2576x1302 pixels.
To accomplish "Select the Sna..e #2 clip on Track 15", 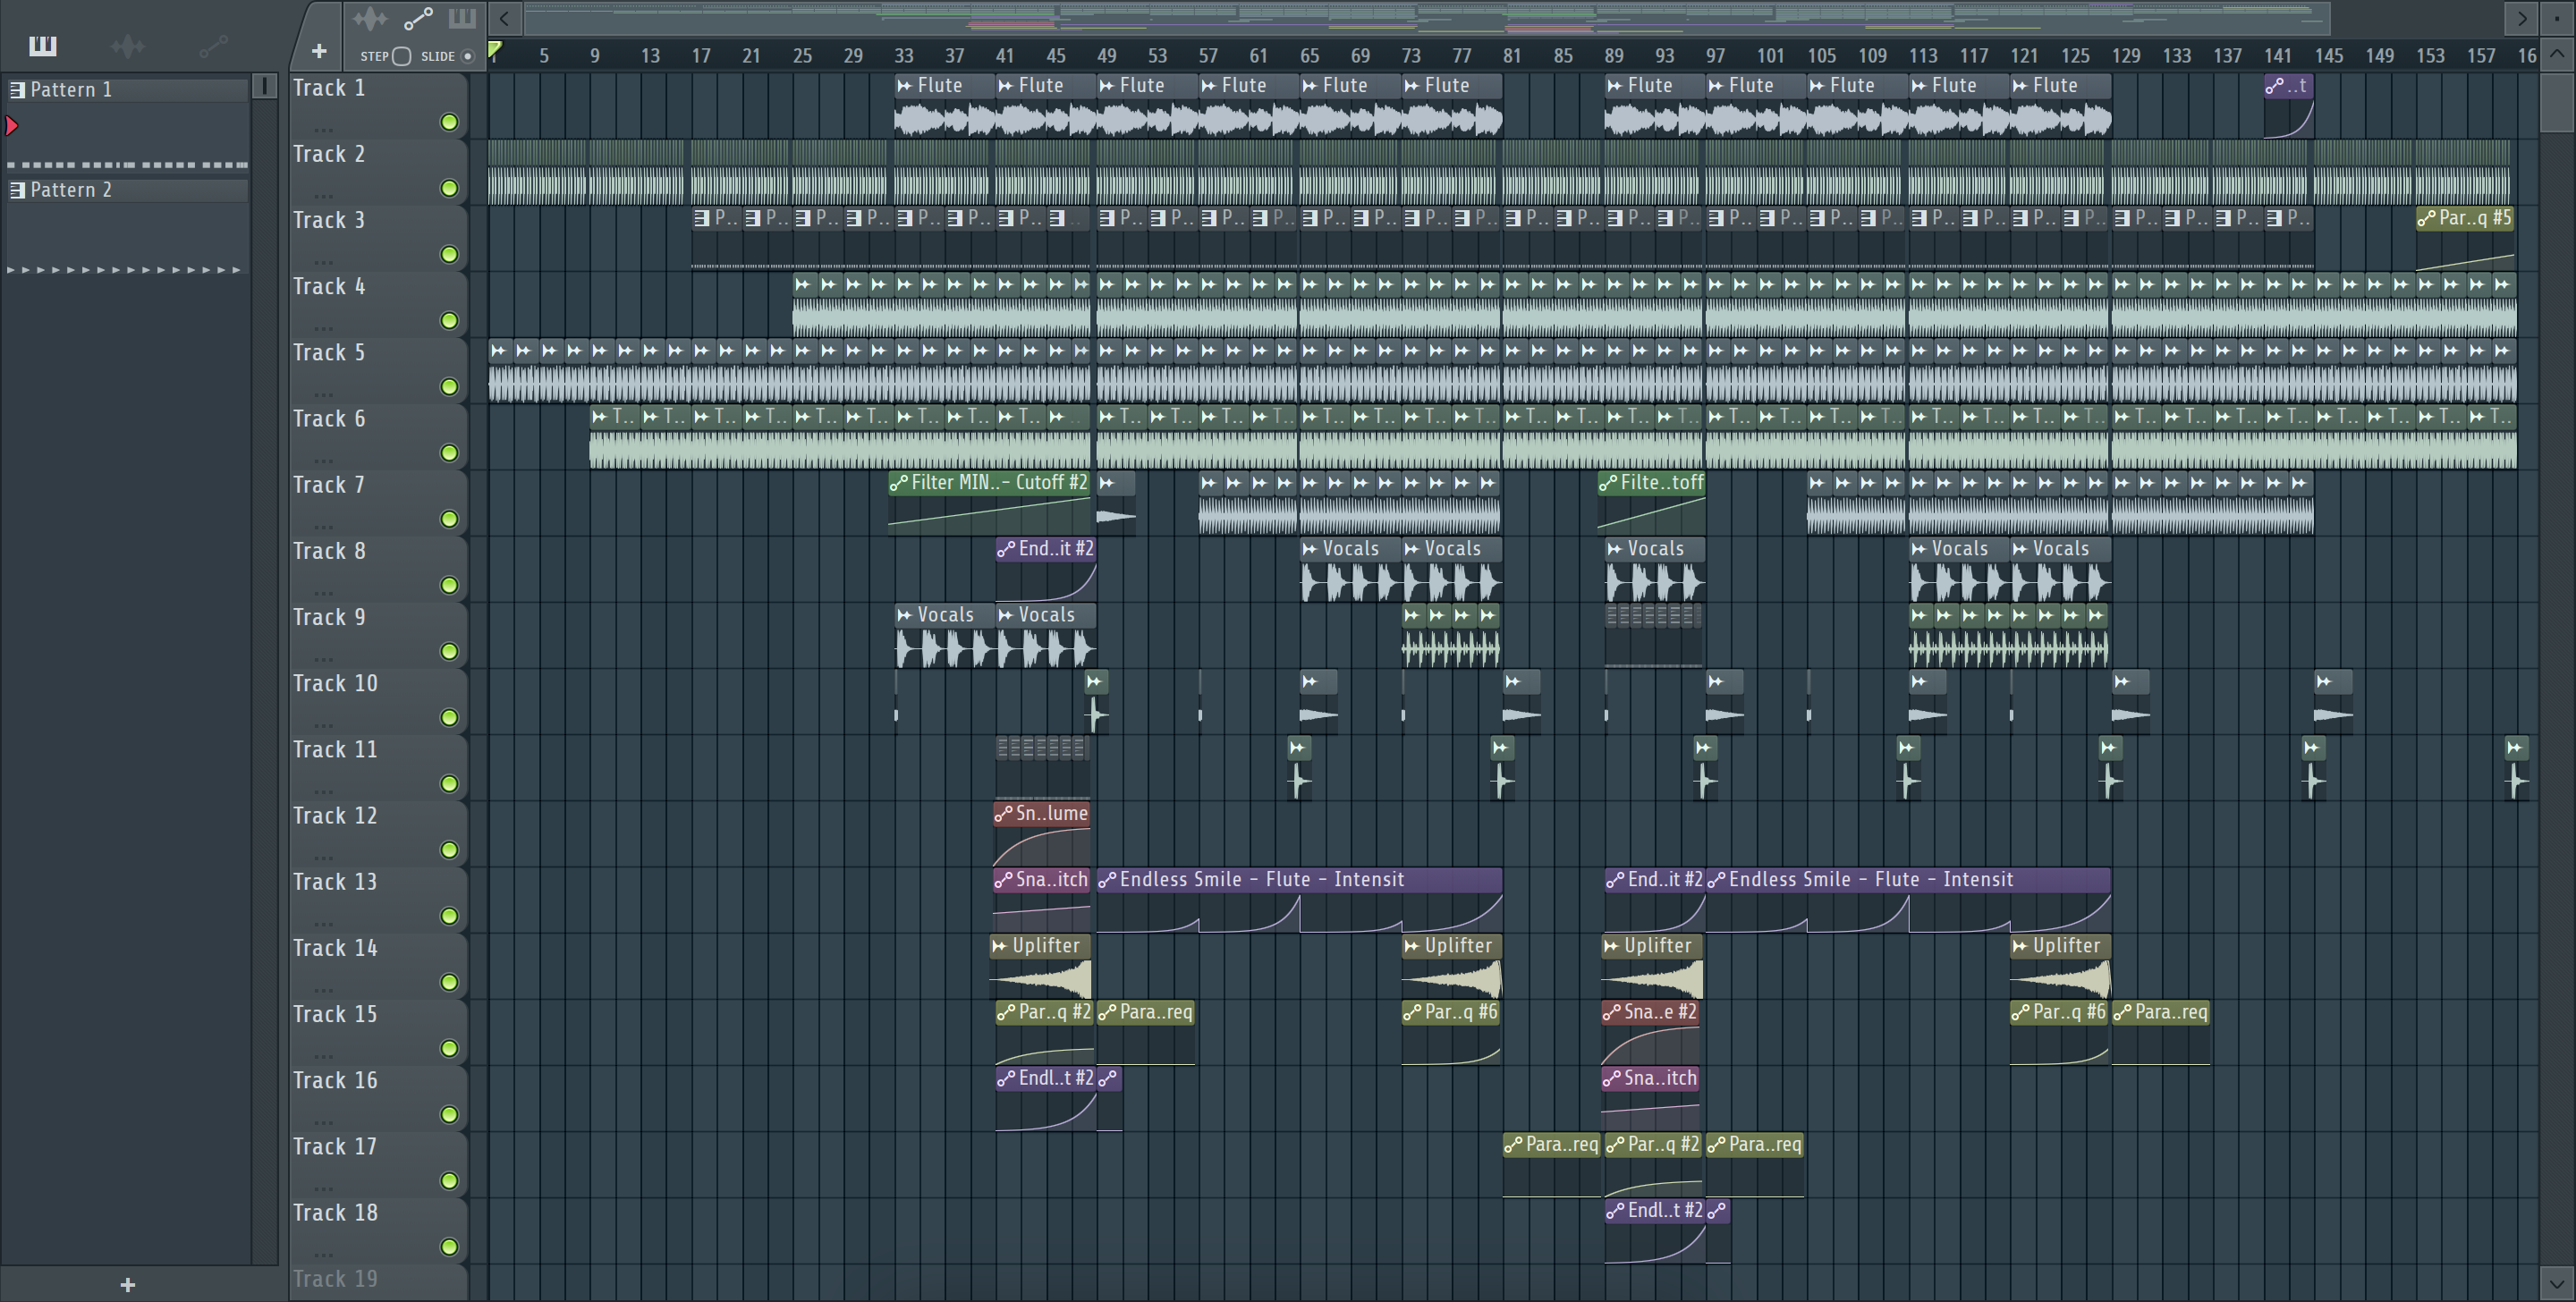I will pos(1650,1031).
